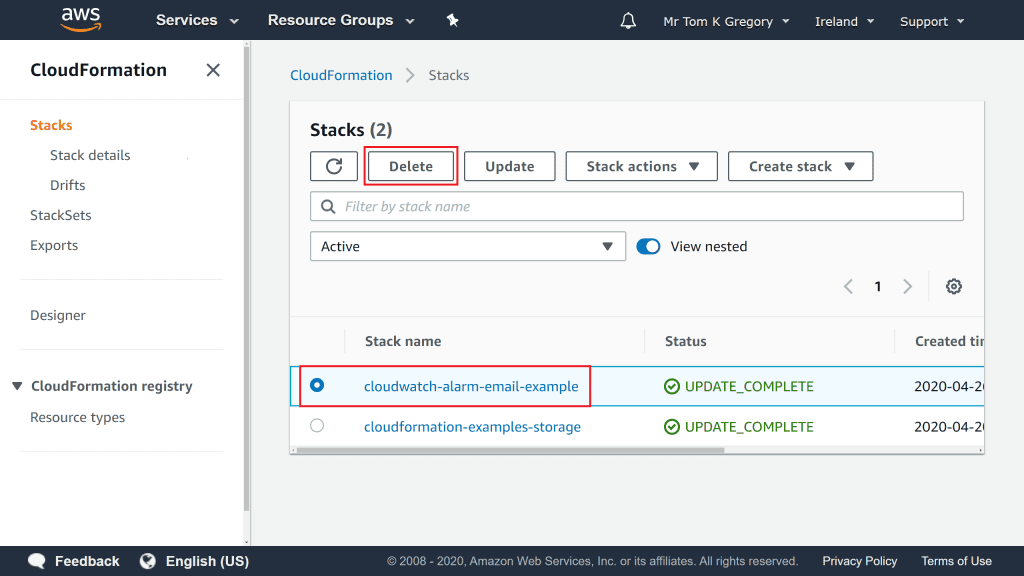The height and width of the screenshot is (576, 1024).
Task: Click the Delete button
Action: (x=411, y=166)
